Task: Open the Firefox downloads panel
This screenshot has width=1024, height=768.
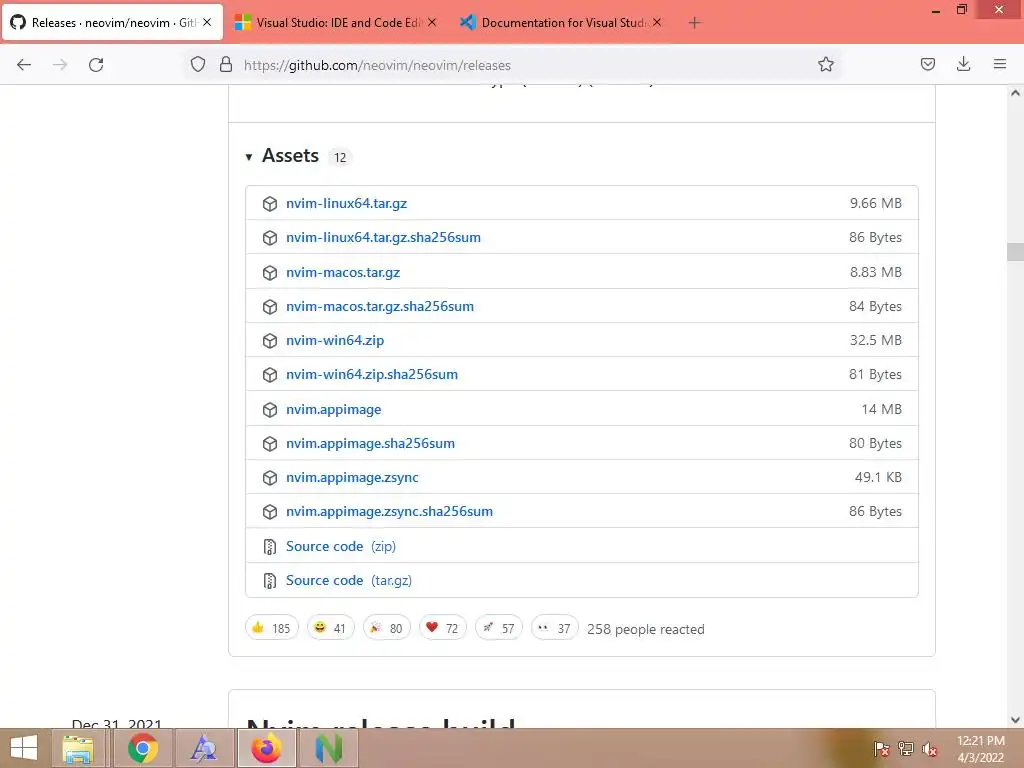Action: point(963,64)
